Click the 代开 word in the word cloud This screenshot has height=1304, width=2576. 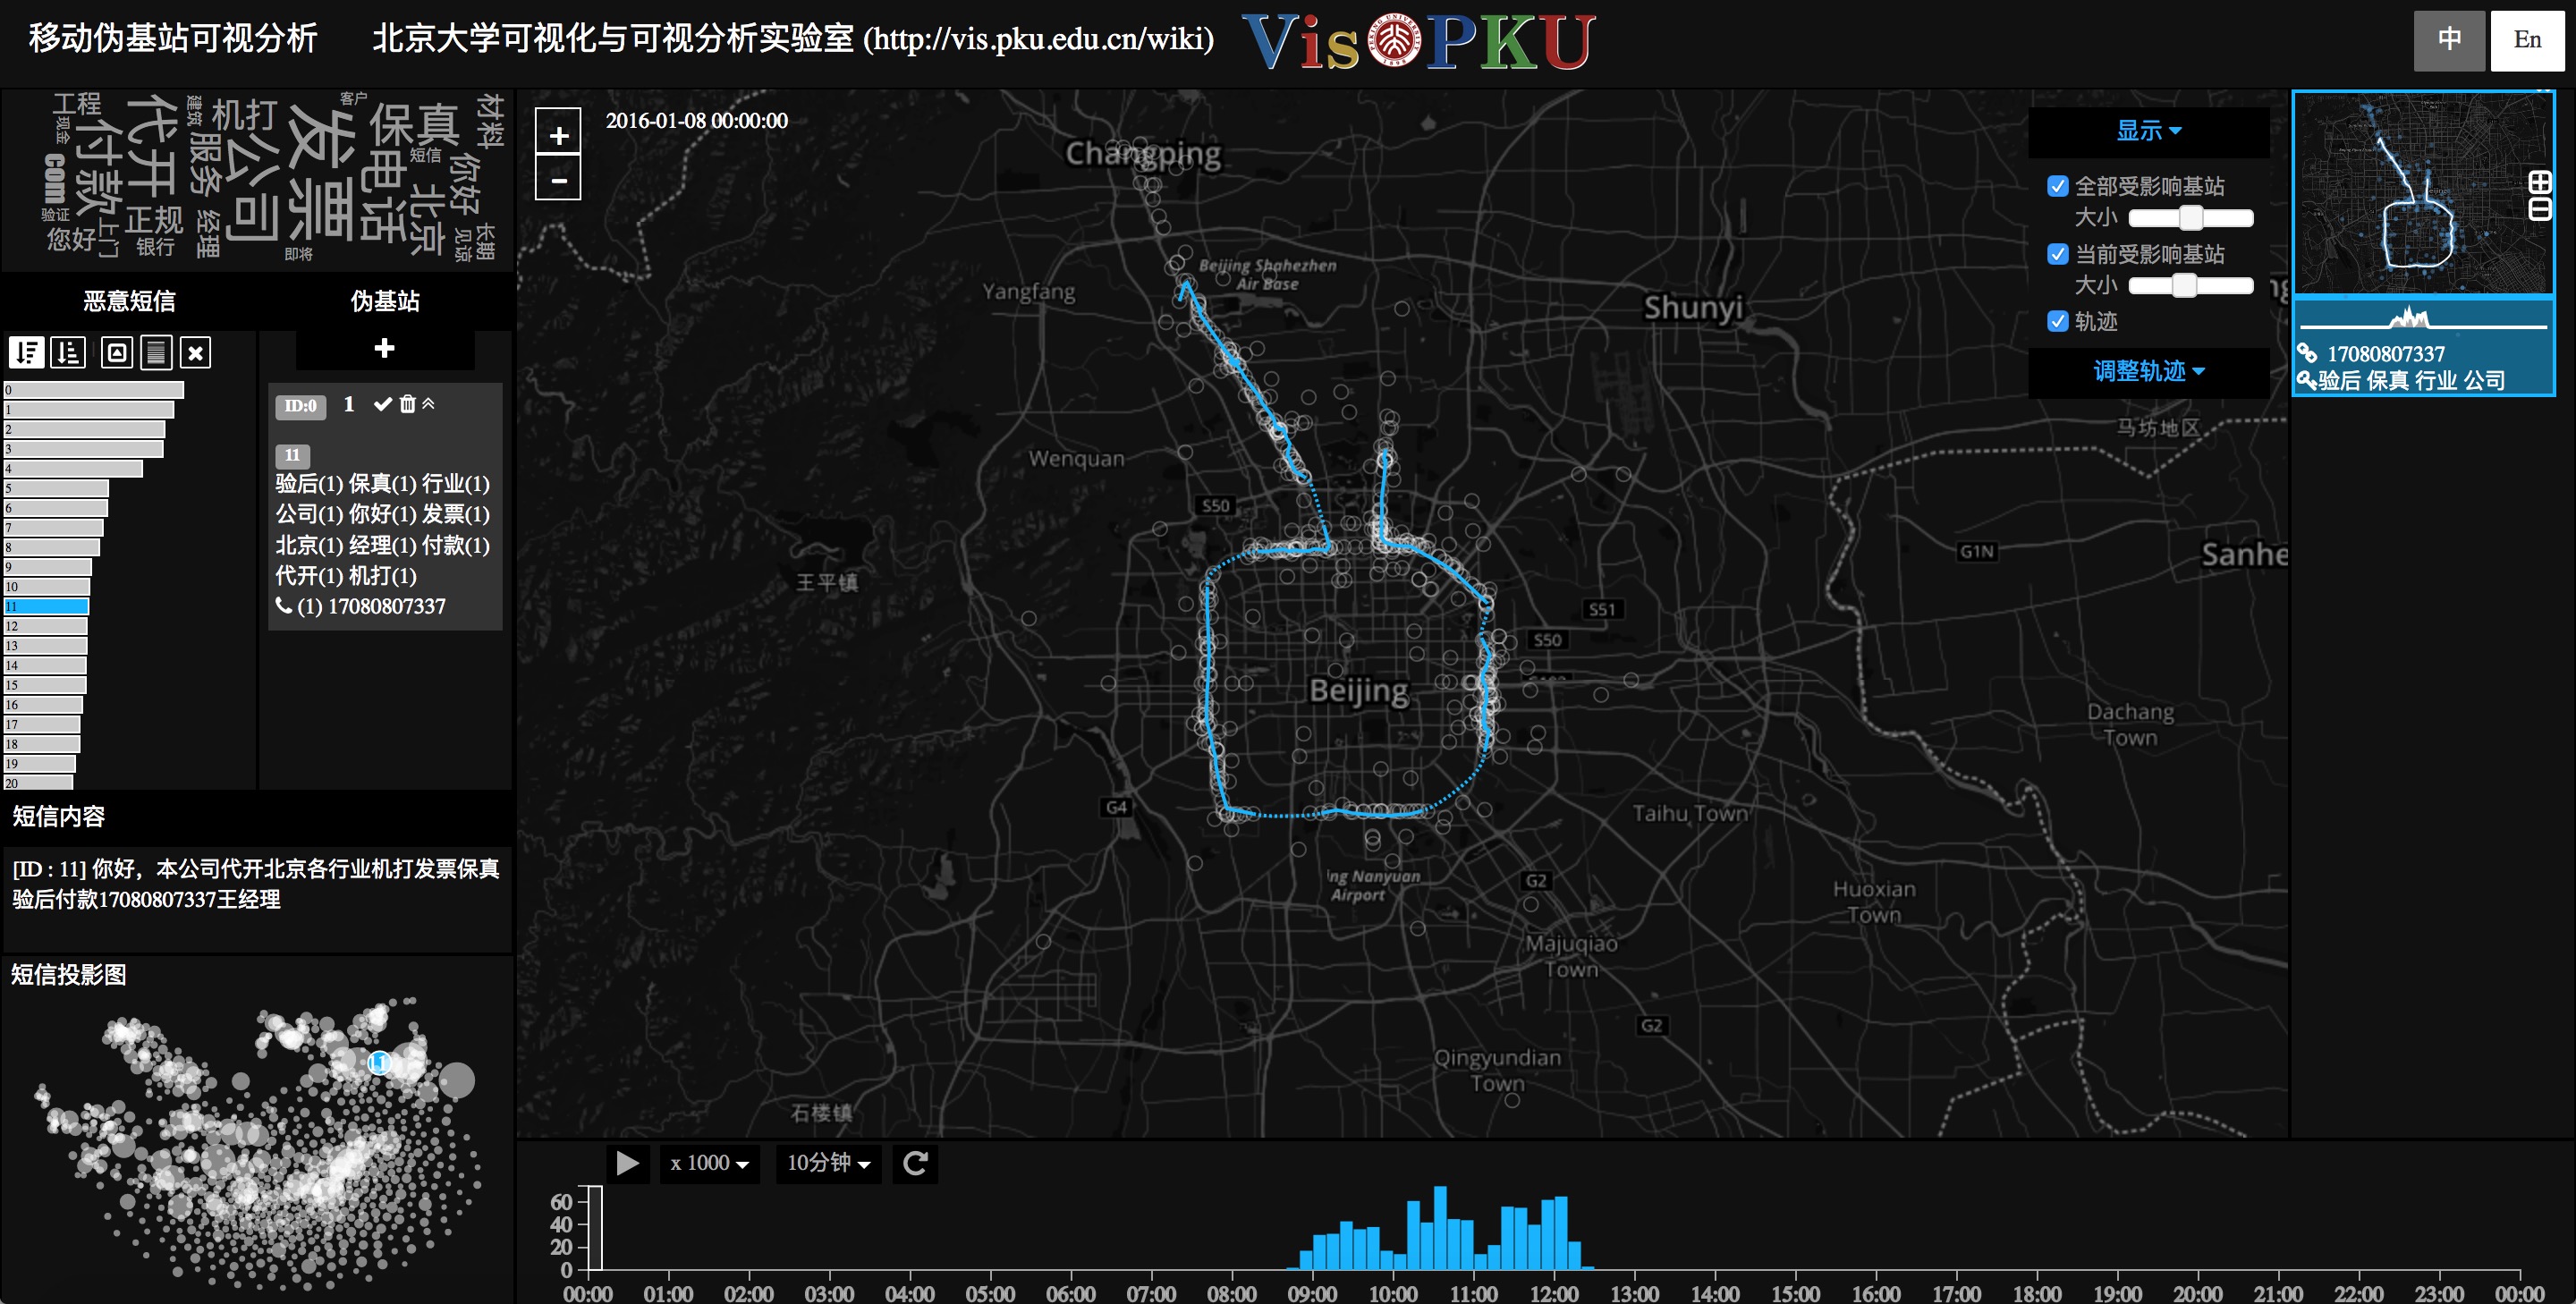pos(153,145)
